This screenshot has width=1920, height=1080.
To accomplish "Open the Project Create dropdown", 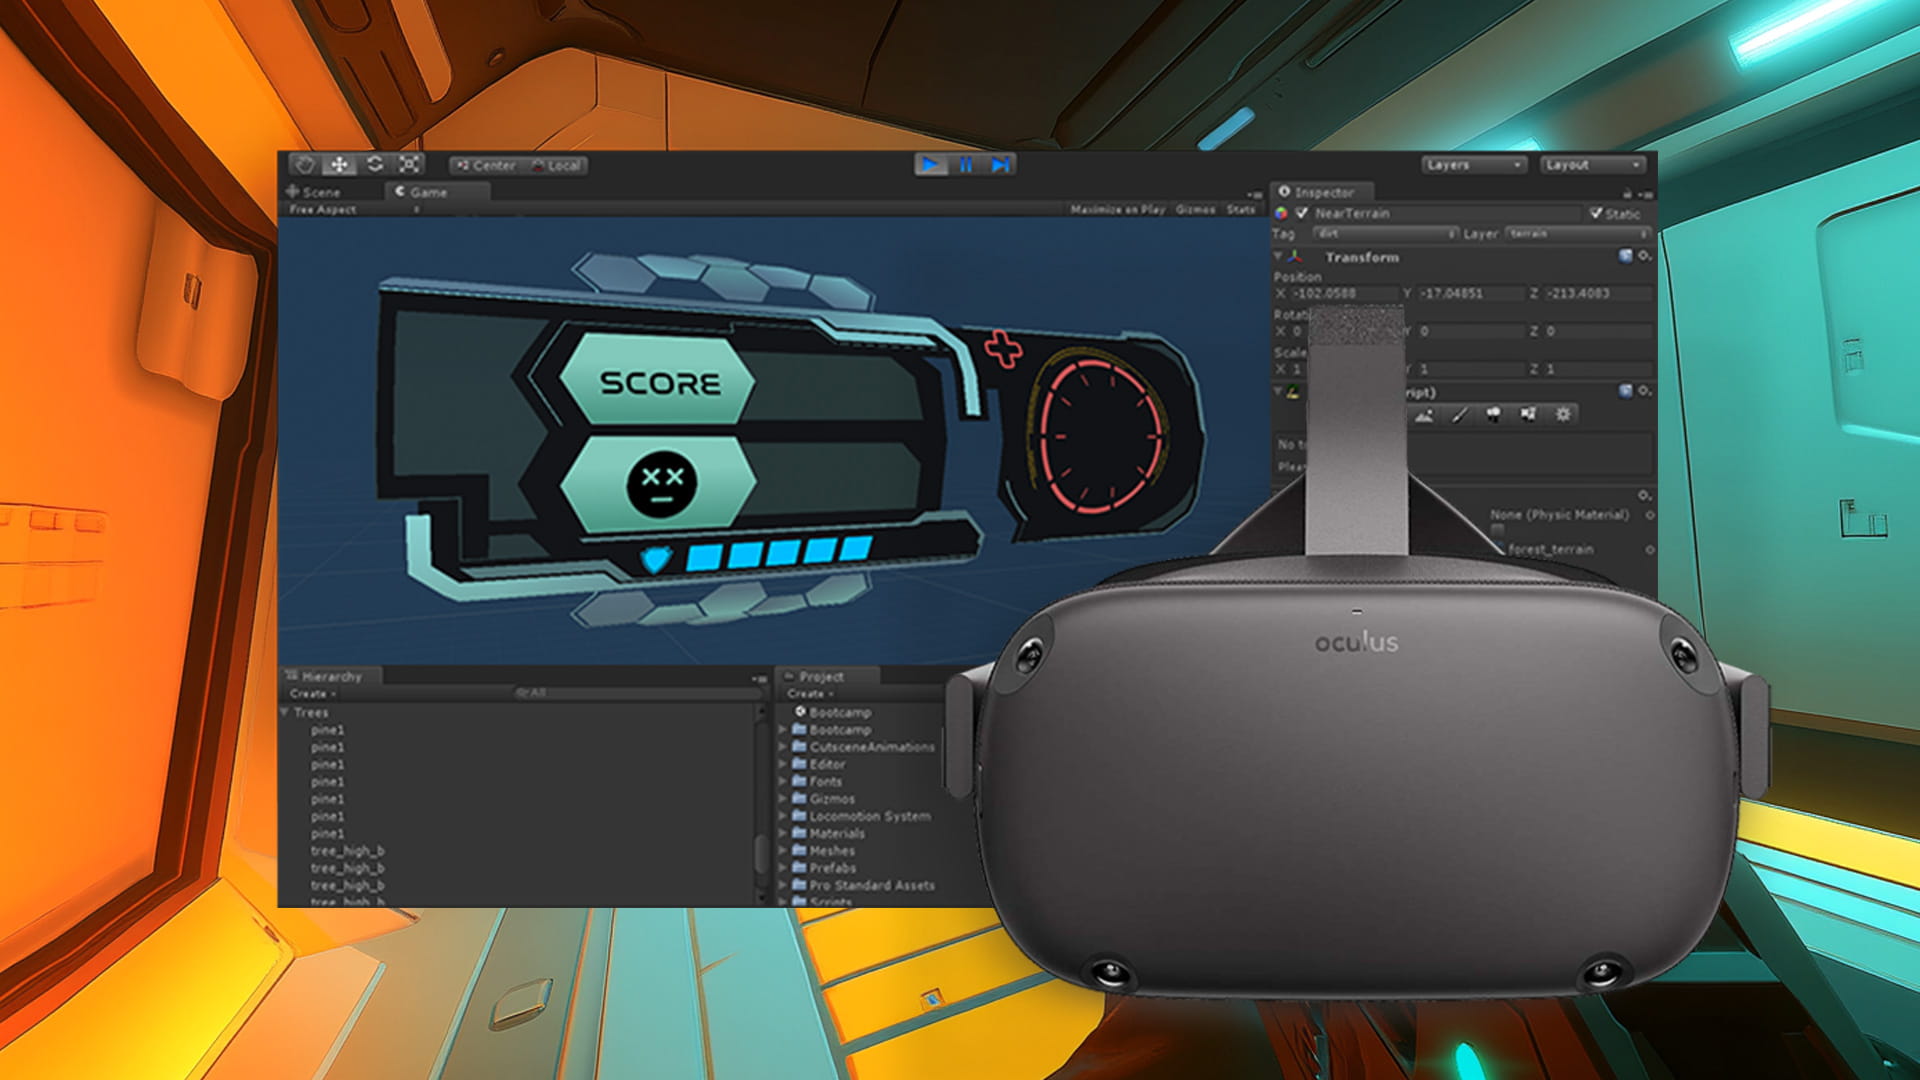I will (809, 693).
